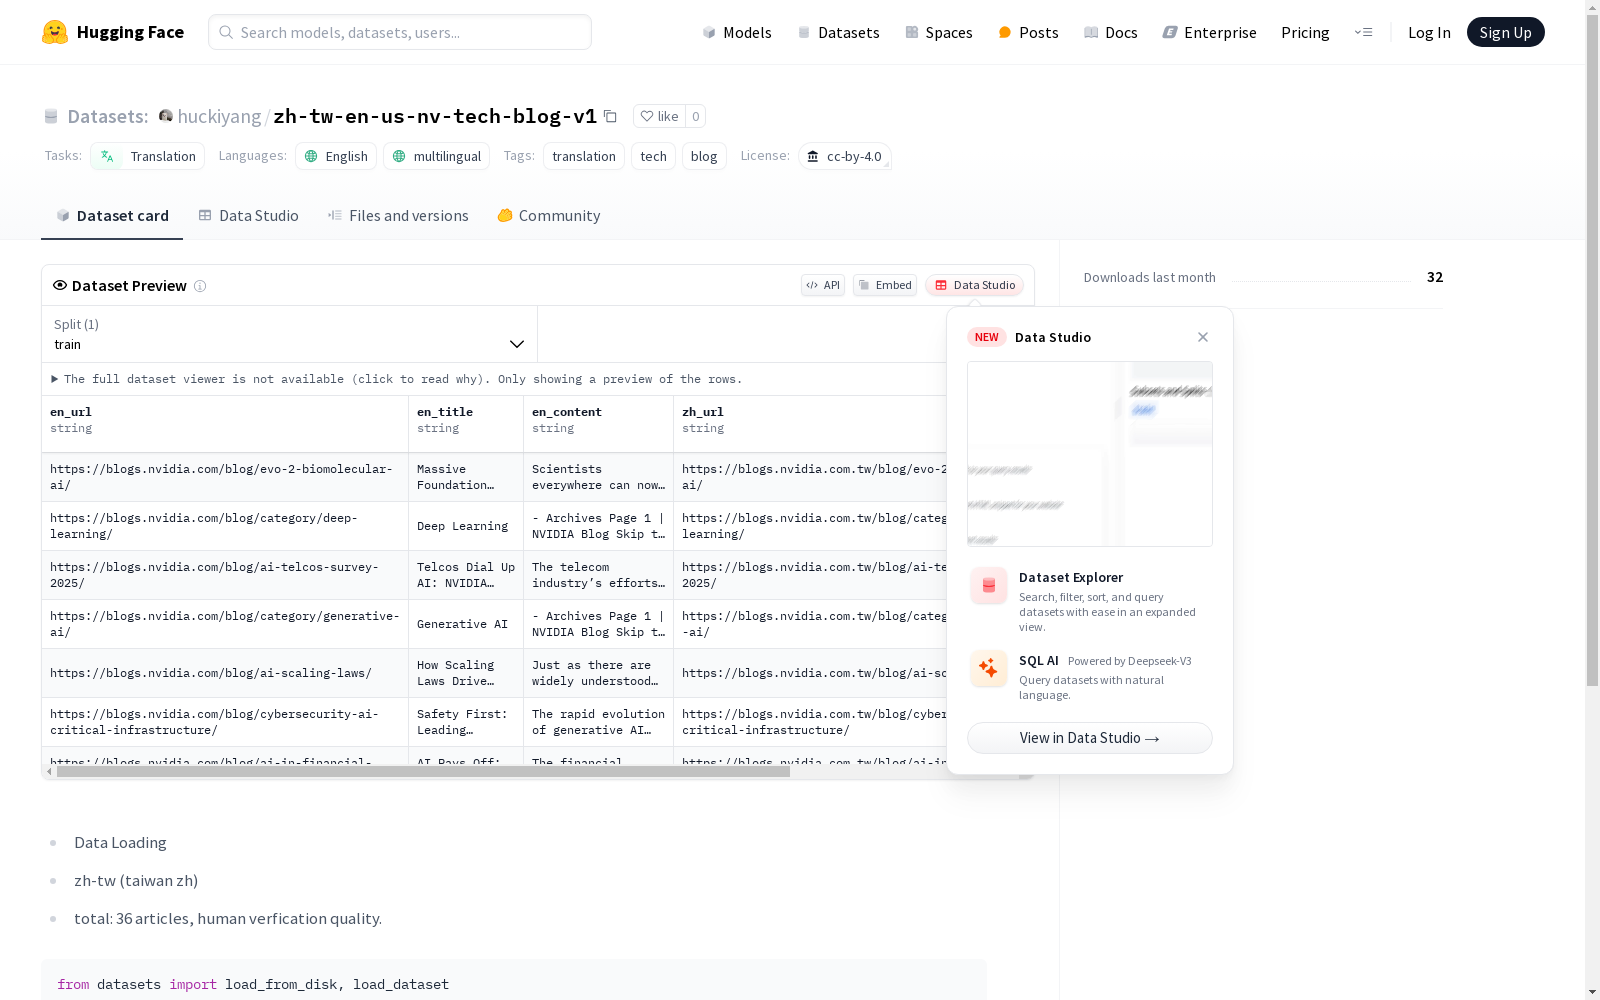Viewport: 1600px width, 1000px height.
Task: Click the like count number
Action: tap(696, 116)
